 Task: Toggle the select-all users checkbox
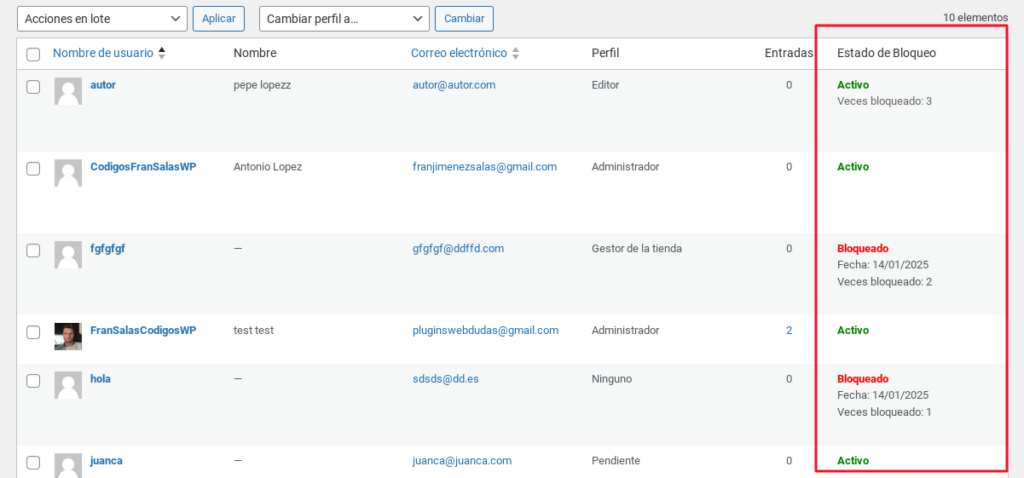point(33,54)
